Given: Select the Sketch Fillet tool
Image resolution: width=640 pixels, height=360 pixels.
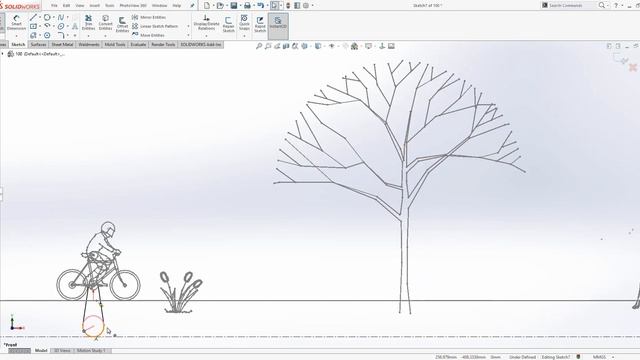Looking at the screenshot, I should click(61, 35).
